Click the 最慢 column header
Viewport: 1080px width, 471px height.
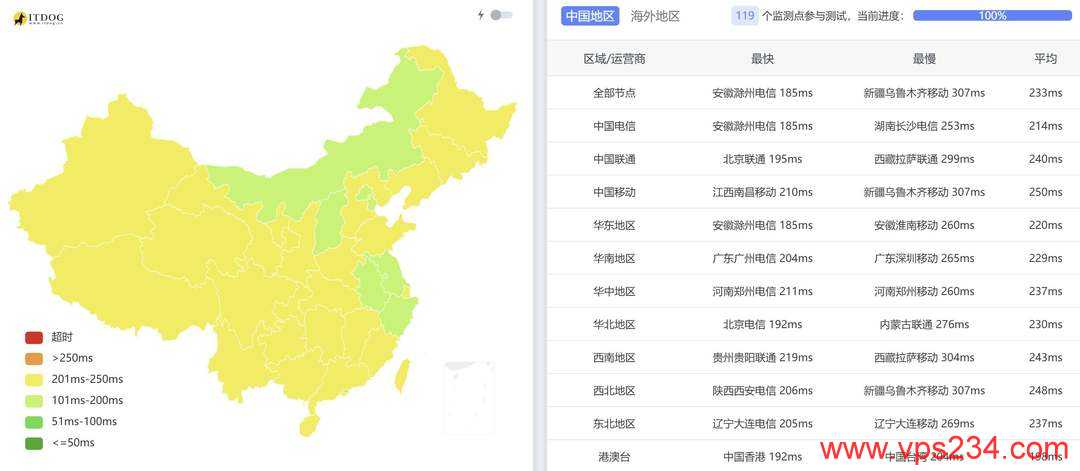click(924, 59)
